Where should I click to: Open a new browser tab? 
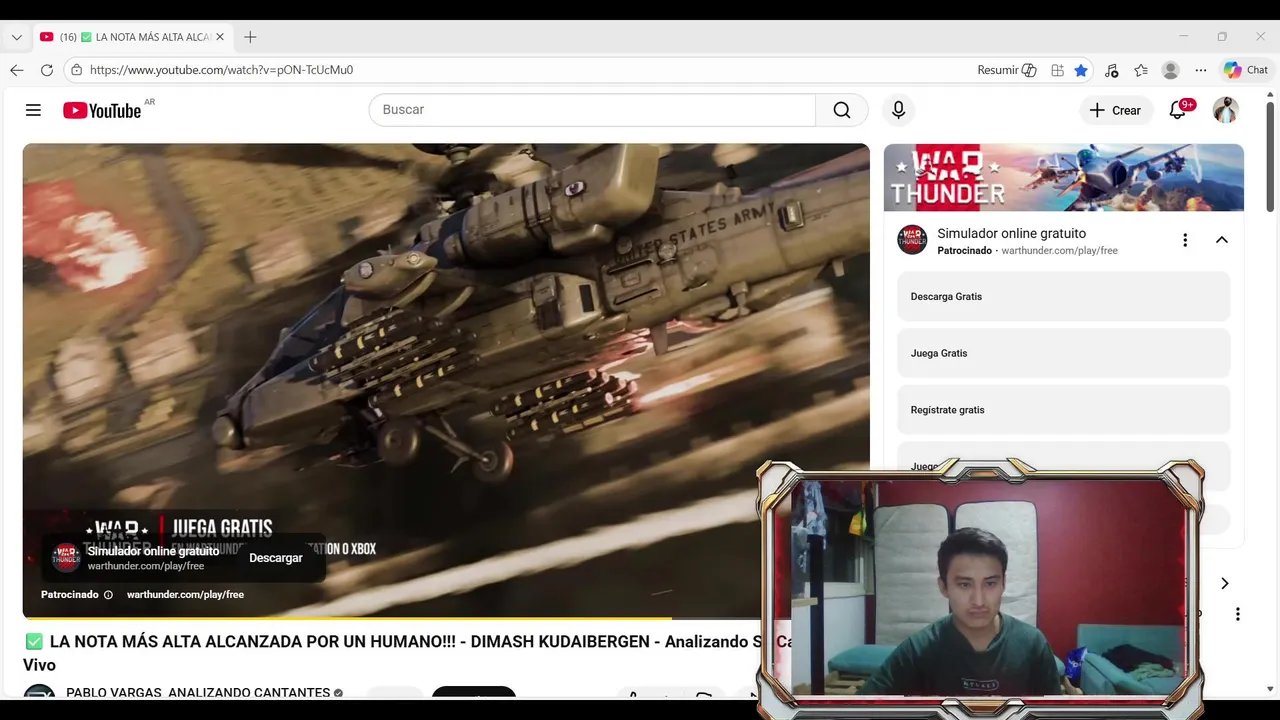[250, 37]
